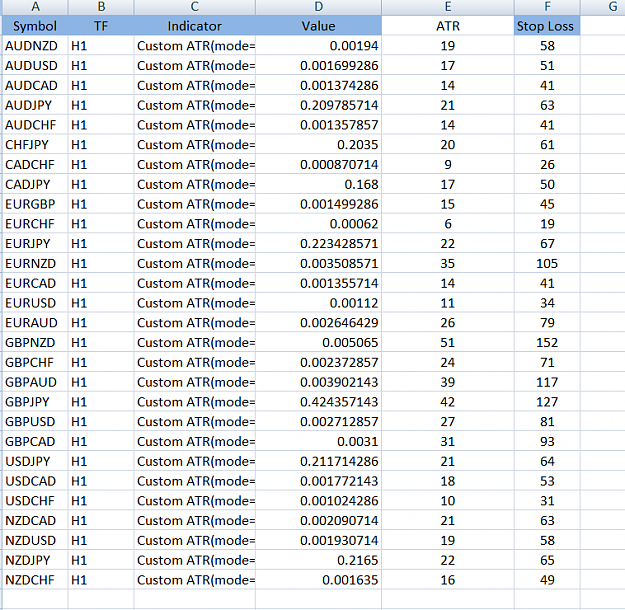This screenshot has height=610, width=625.
Task: Click the TF header cell
Action: [101, 26]
